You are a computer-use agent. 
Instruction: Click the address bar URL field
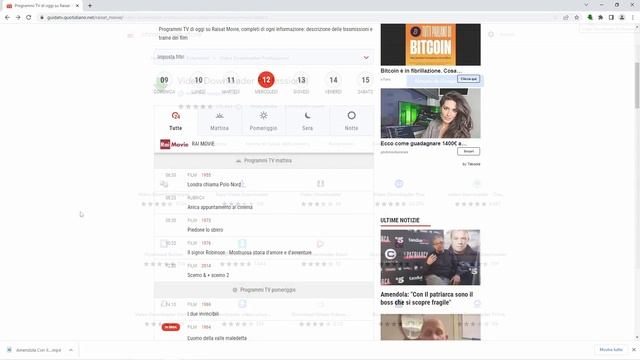(298, 18)
